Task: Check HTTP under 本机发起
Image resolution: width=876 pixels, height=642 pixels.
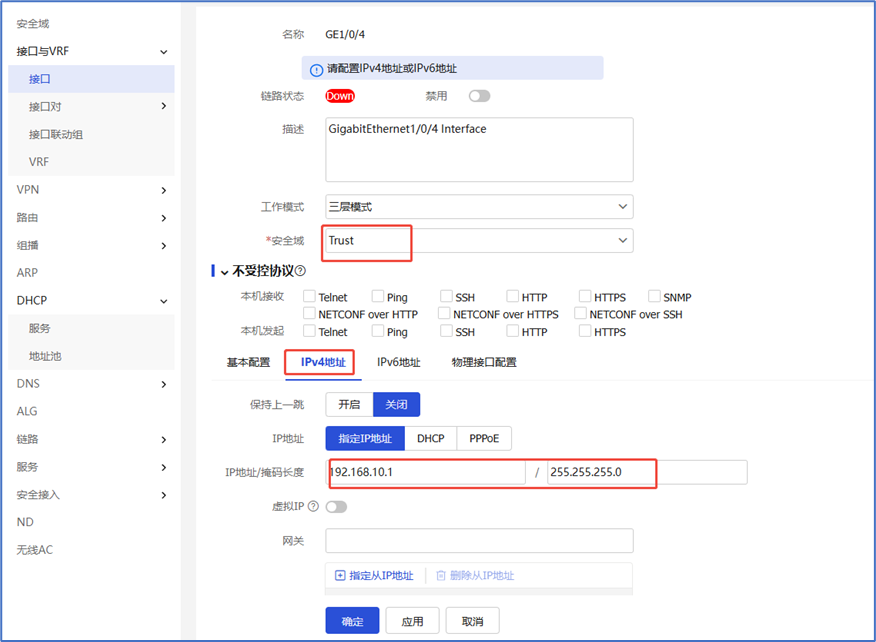Action: click(512, 331)
